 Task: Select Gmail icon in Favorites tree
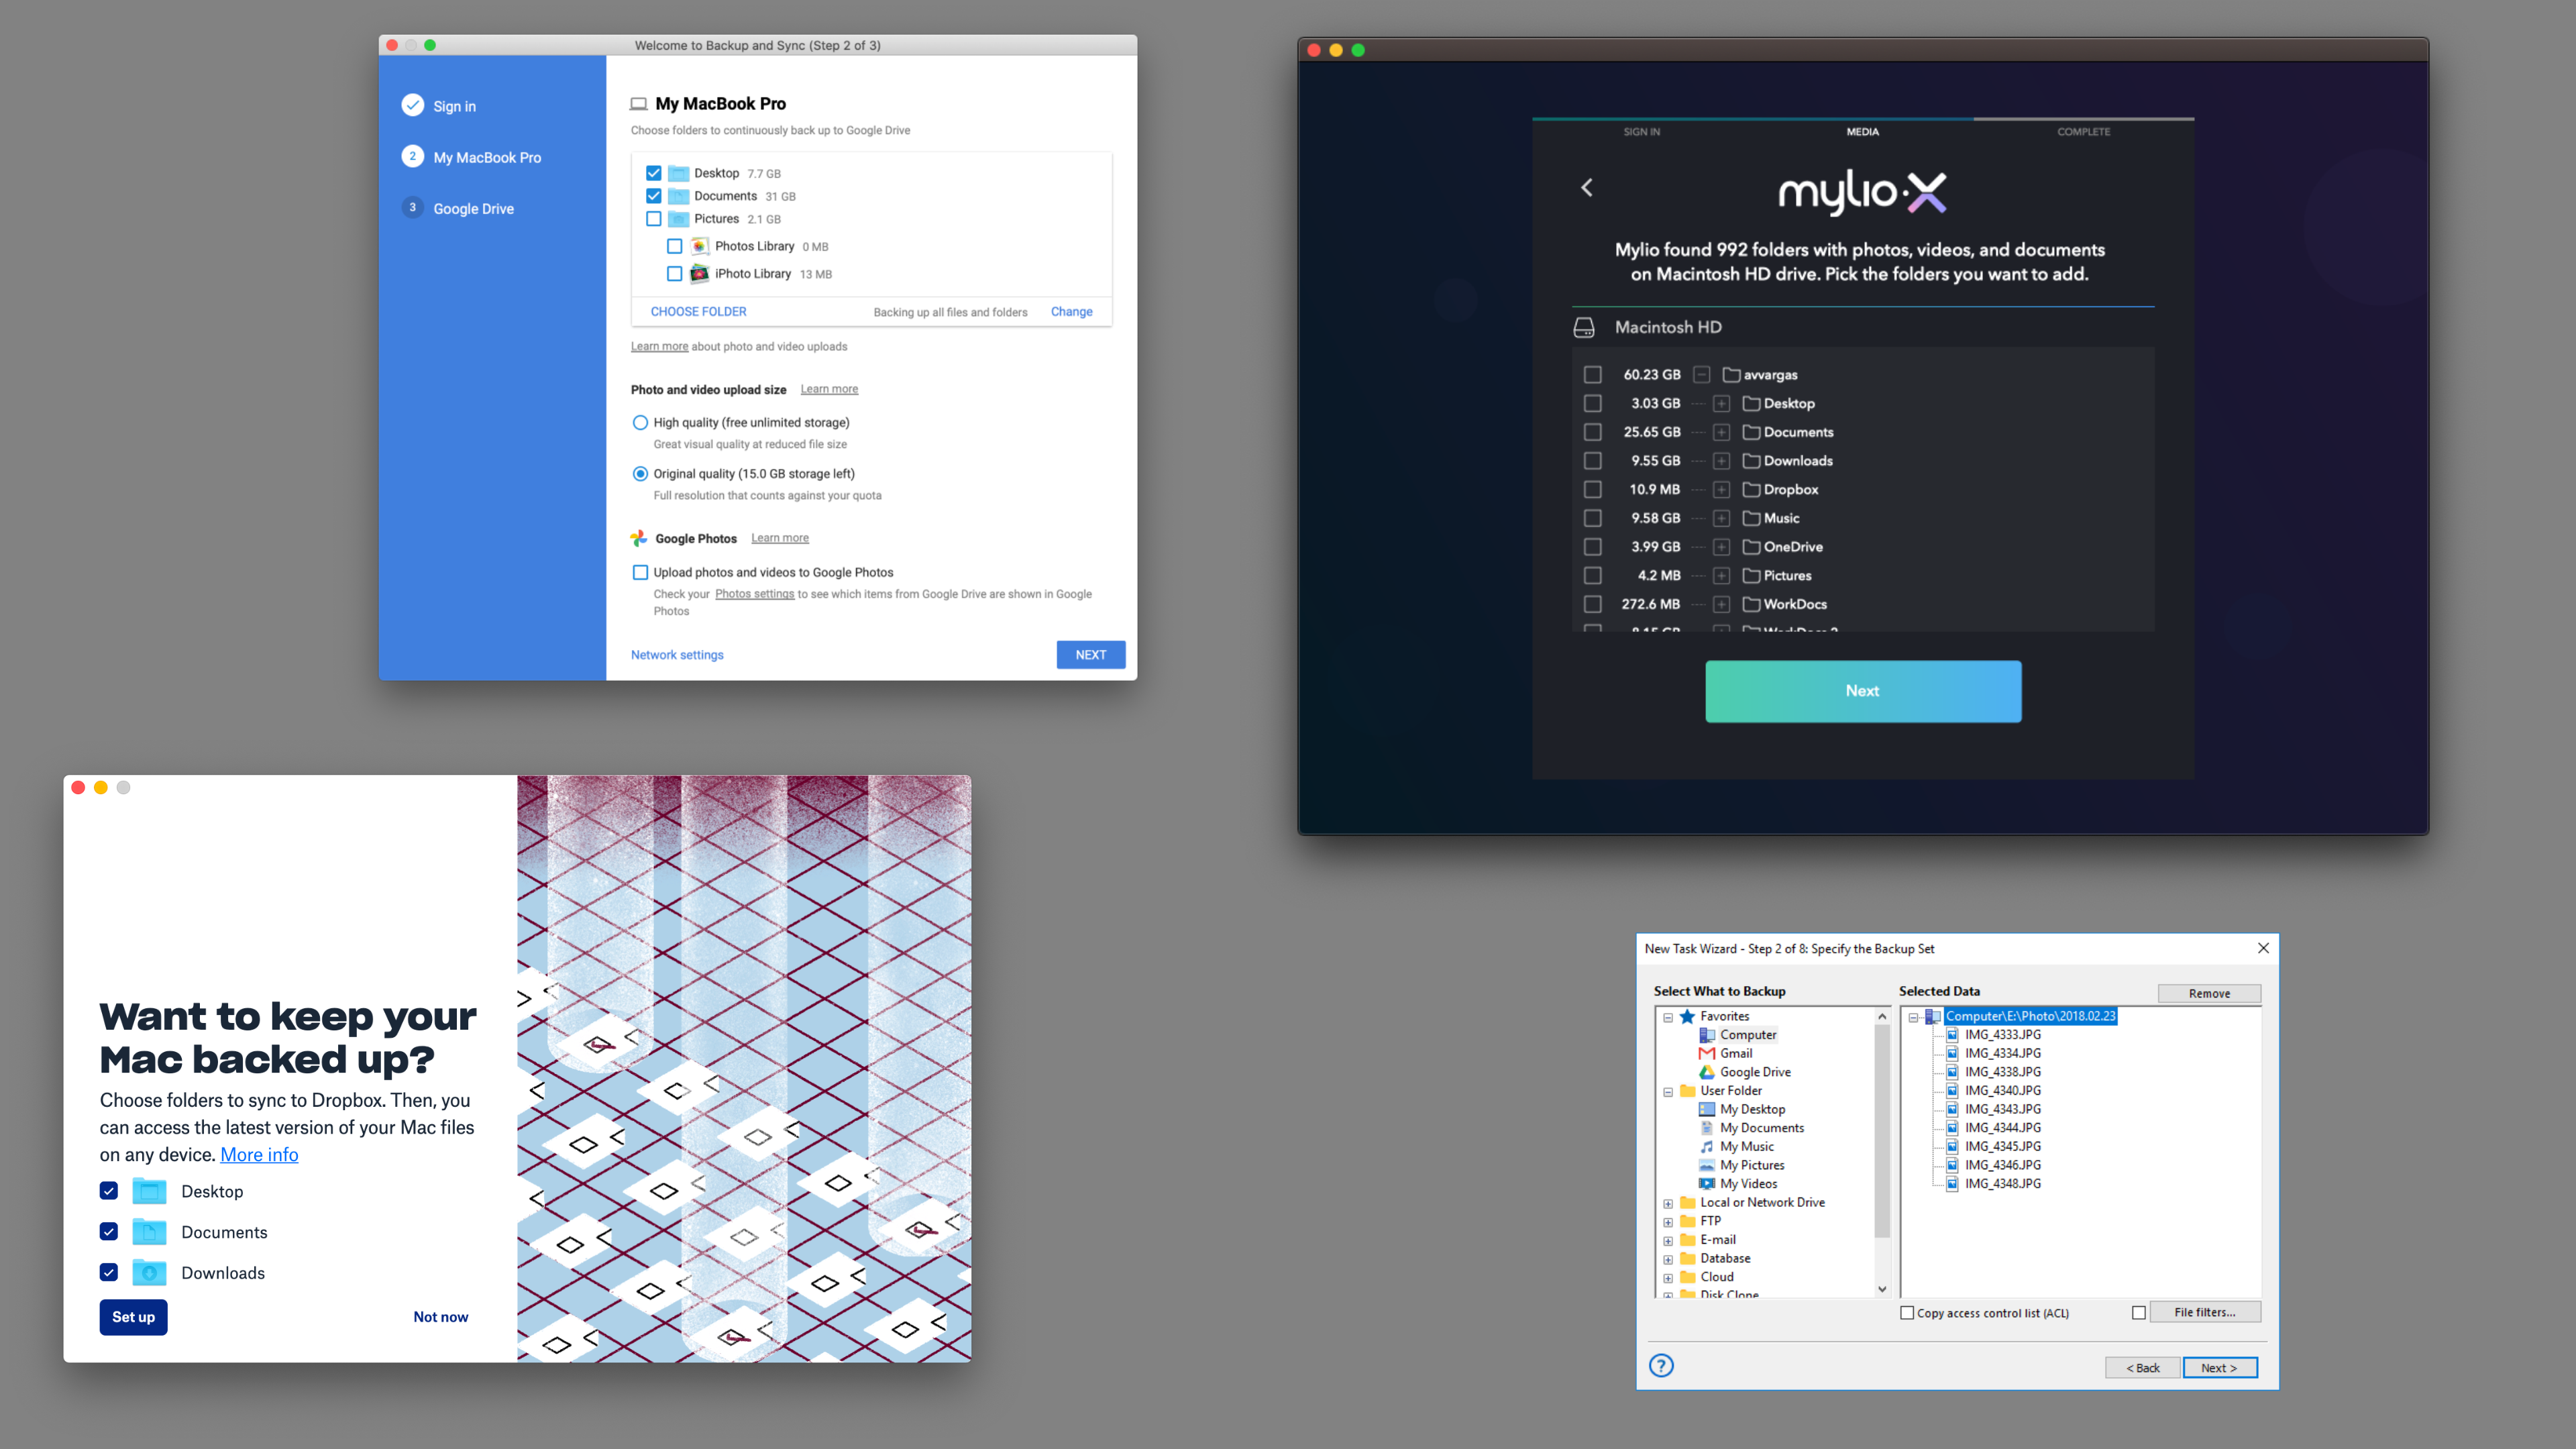(1707, 1053)
